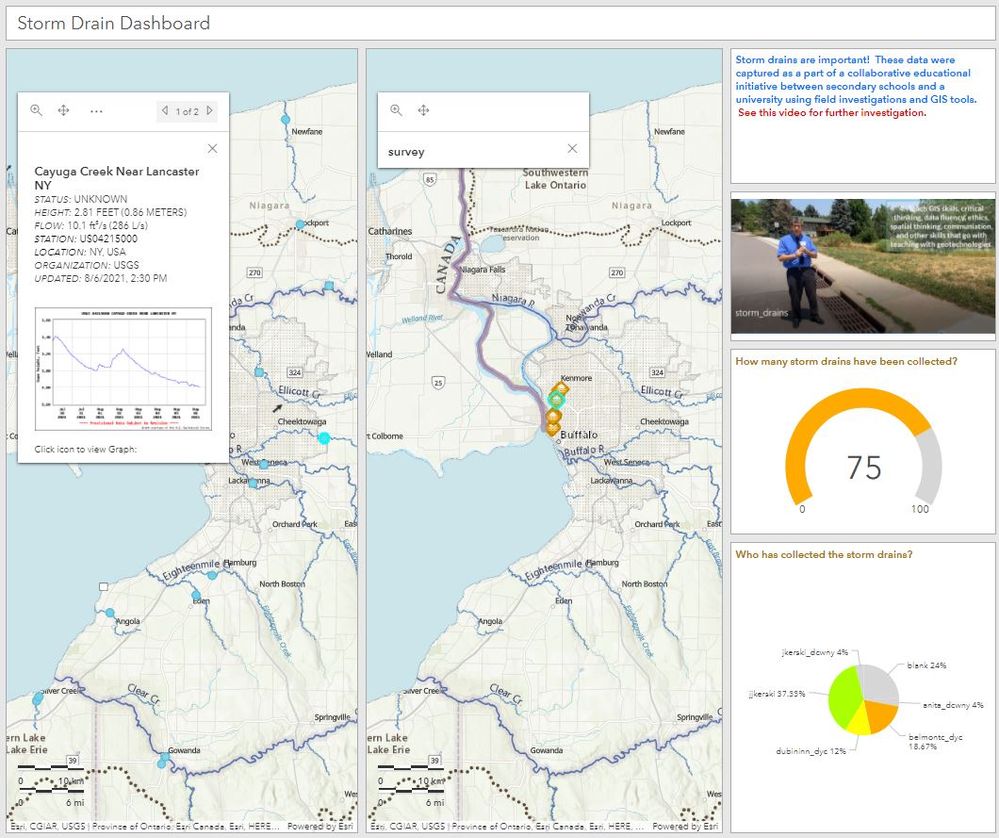The image size is (999, 838).
Task: Click the stream gauge near Angola
Action: click(110, 612)
